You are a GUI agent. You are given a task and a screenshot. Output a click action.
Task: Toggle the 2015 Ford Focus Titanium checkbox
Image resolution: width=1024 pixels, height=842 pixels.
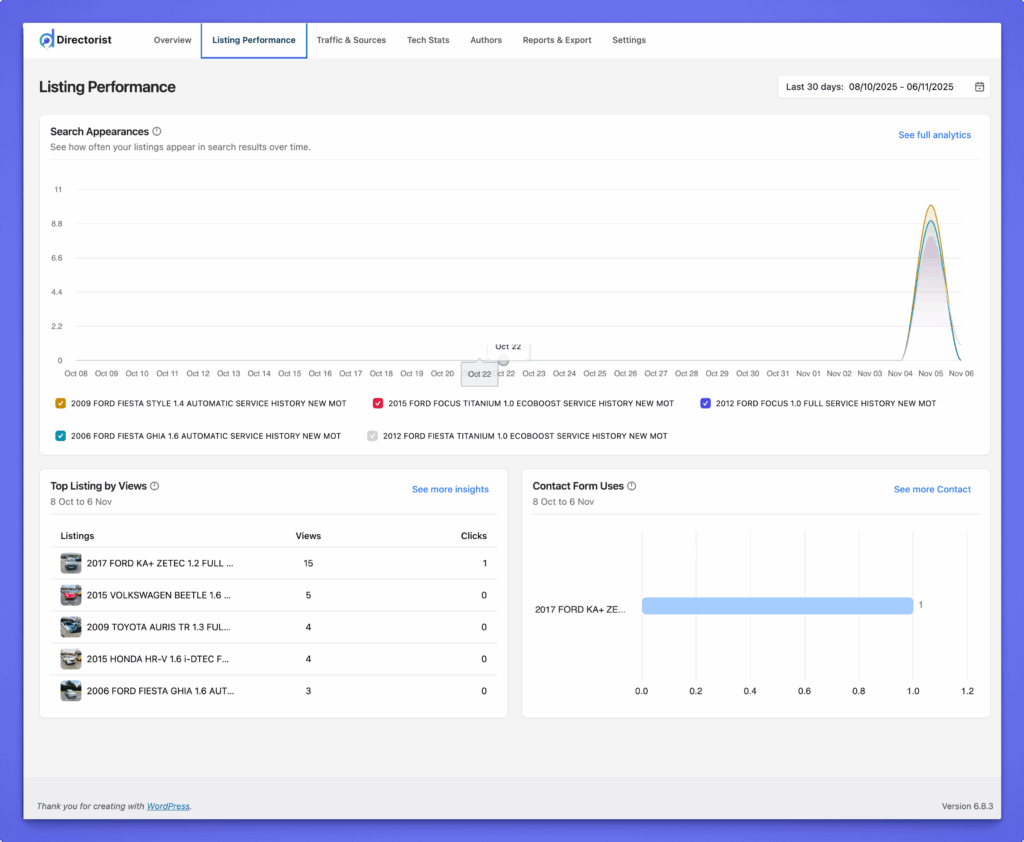click(x=378, y=404)
